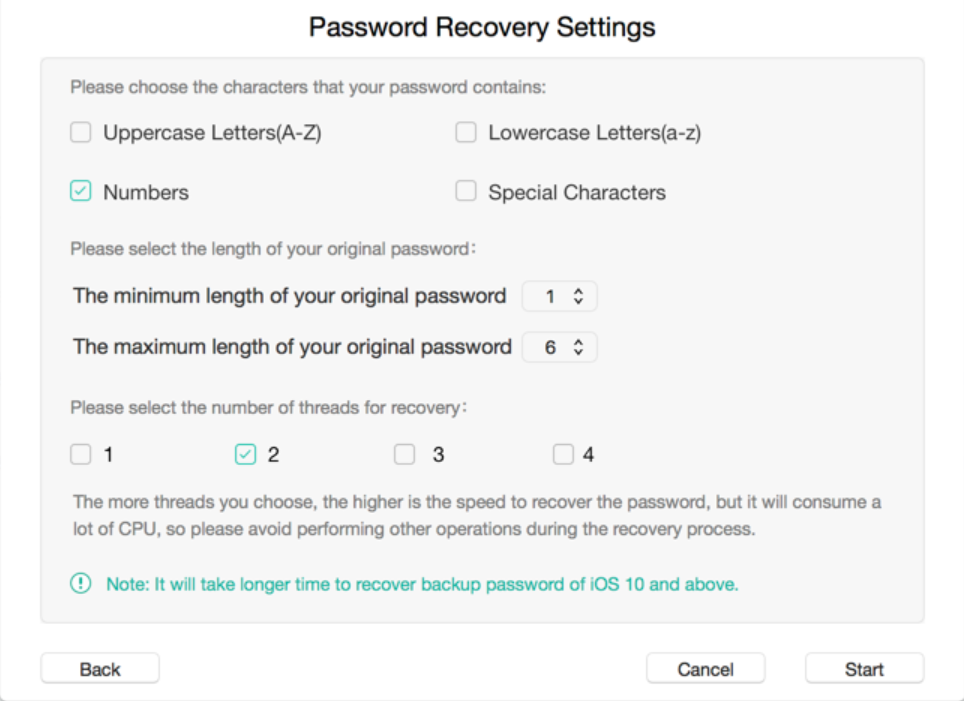Click the maximum length label text
This screenshot has height=701, width=964.
coord(292,348)
